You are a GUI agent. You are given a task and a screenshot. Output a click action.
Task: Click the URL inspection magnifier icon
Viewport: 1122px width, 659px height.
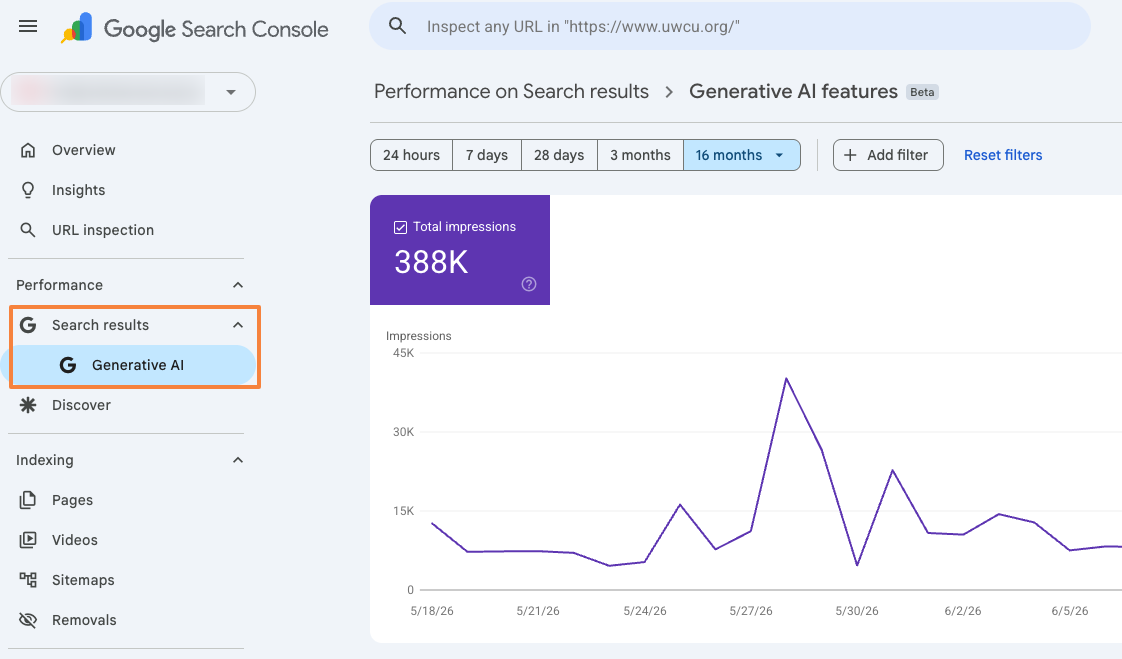click(28, 230)
